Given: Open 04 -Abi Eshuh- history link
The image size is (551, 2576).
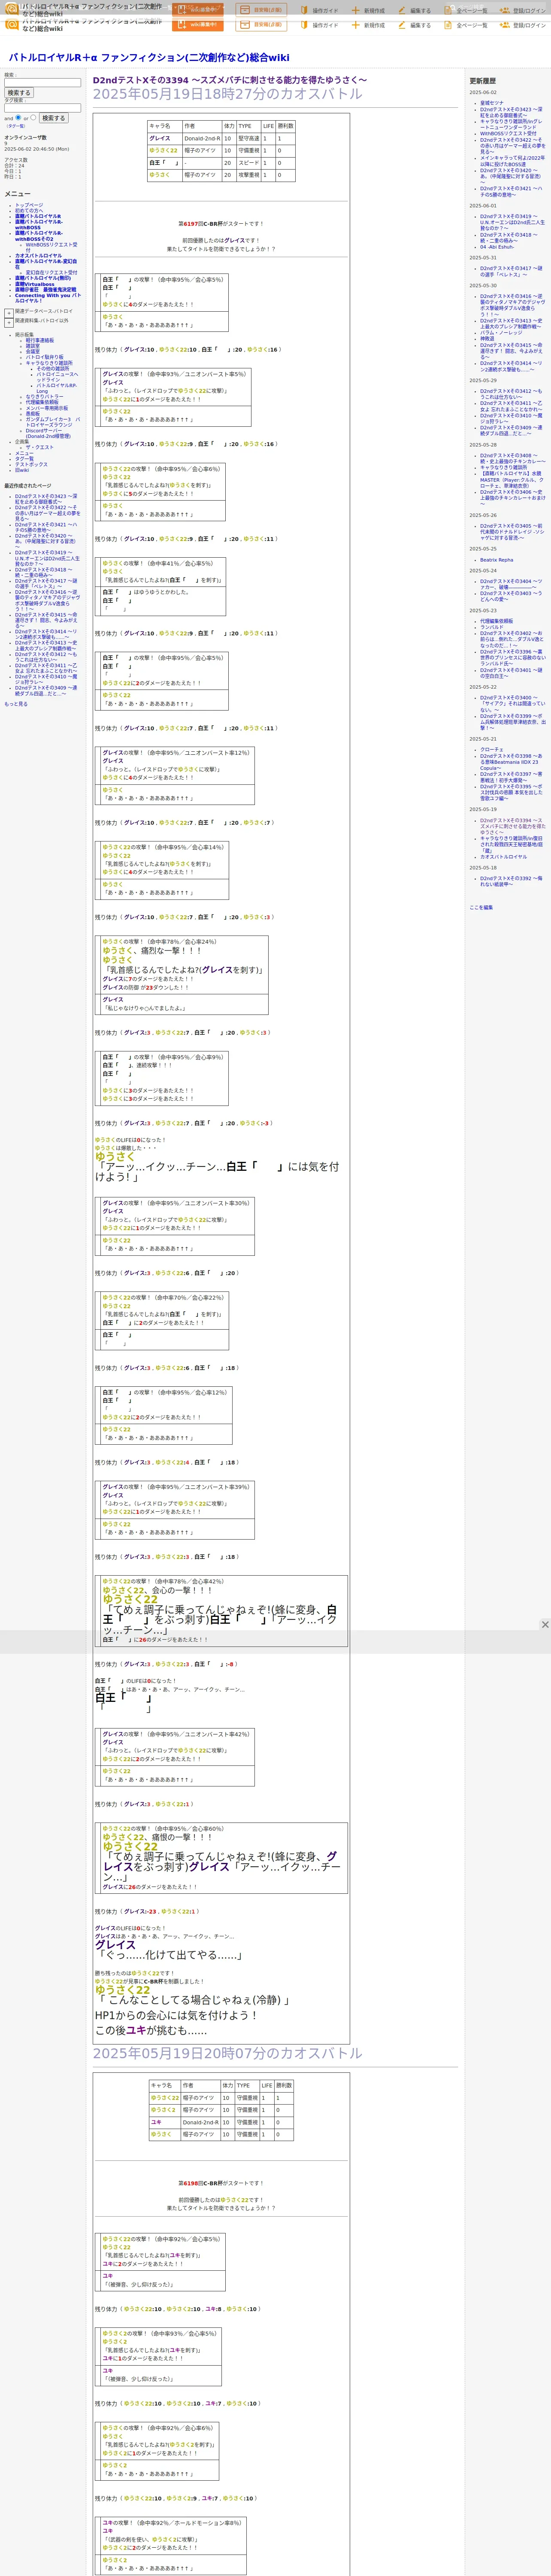Looking at the screenshot, I should click(x=497, y=247).
